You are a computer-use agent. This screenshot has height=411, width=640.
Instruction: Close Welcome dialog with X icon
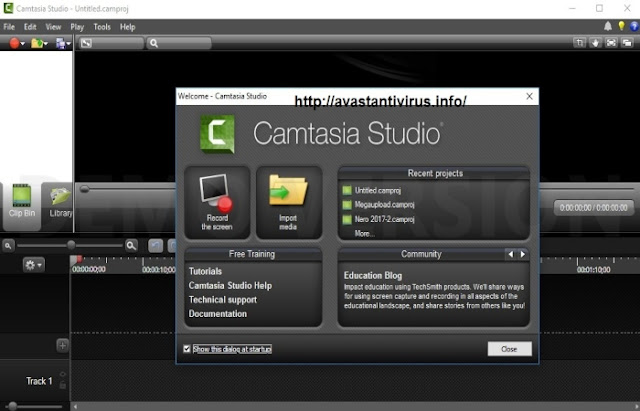point(529,96)
